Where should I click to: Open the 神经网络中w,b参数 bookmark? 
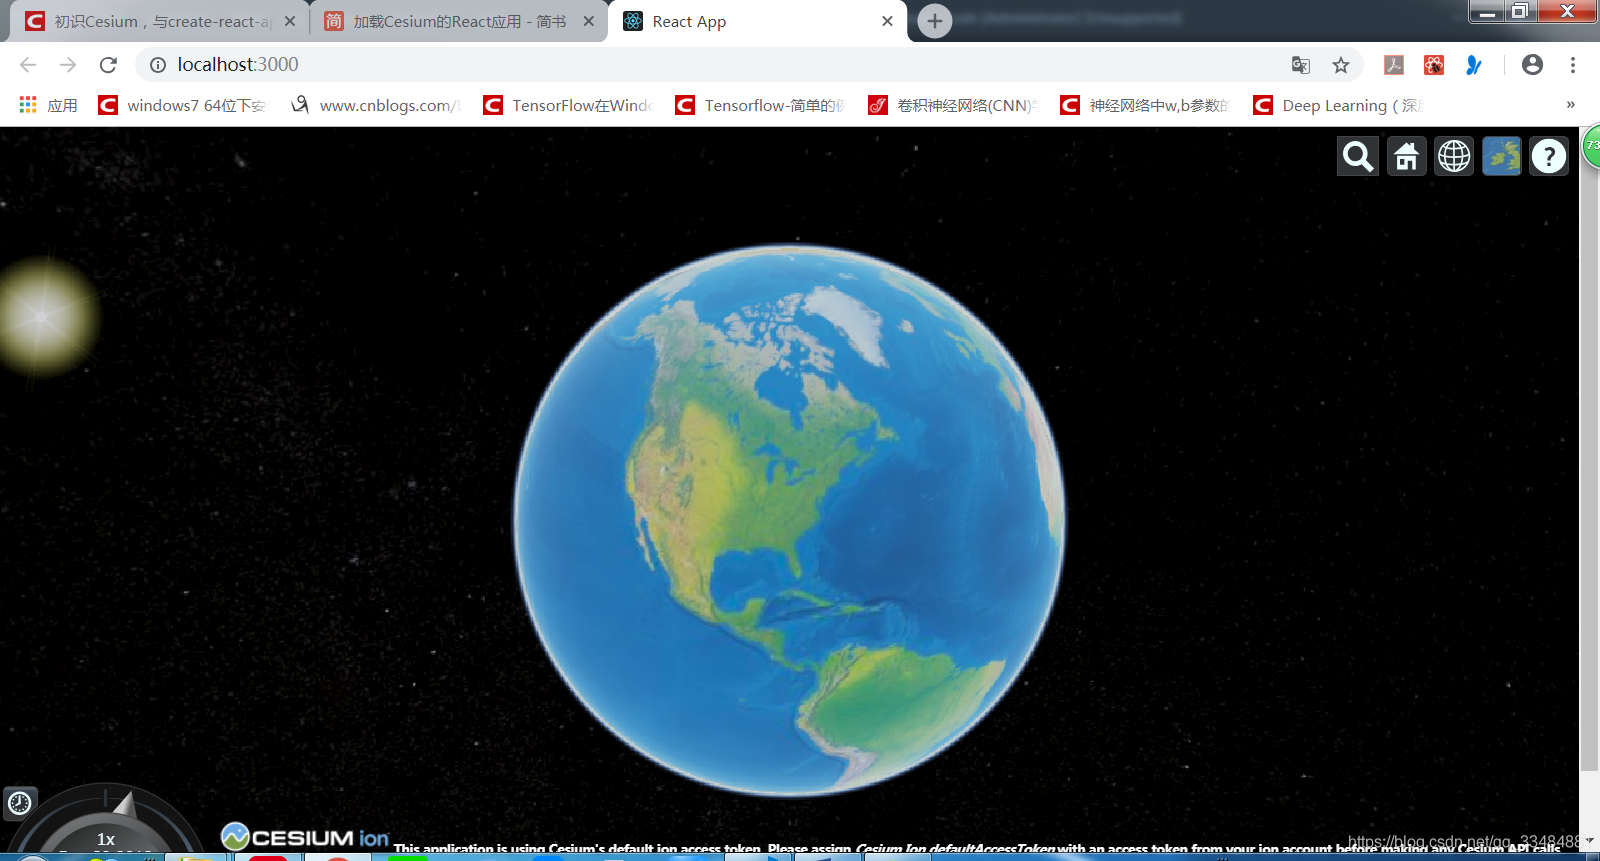(1146, 105)
